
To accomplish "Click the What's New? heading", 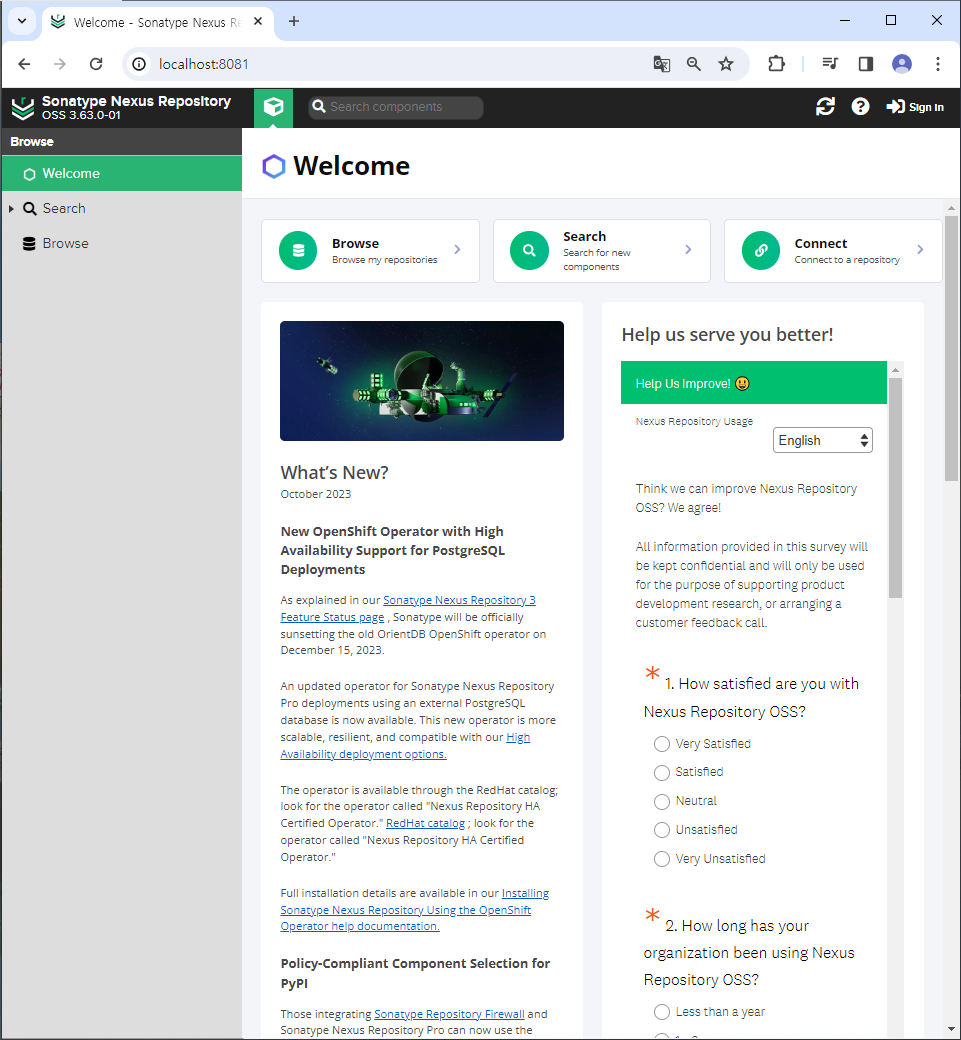I will [334, 472].
